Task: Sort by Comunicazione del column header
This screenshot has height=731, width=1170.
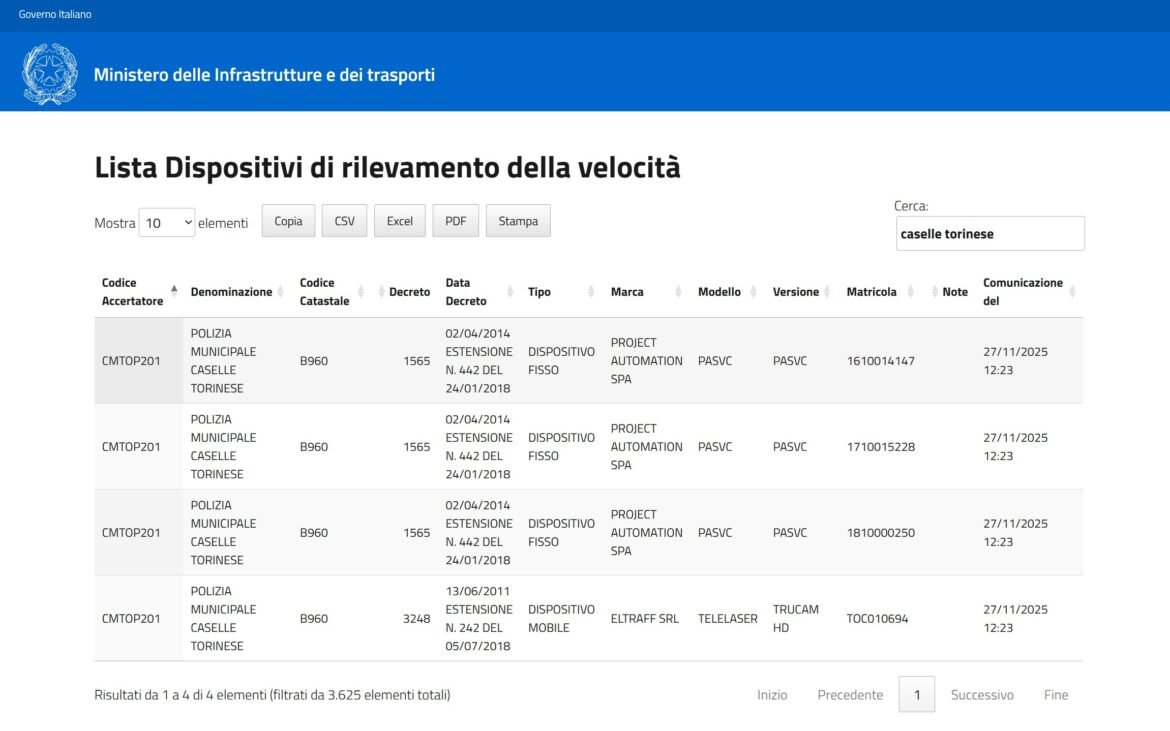Action: click(x=1022, y=292)
